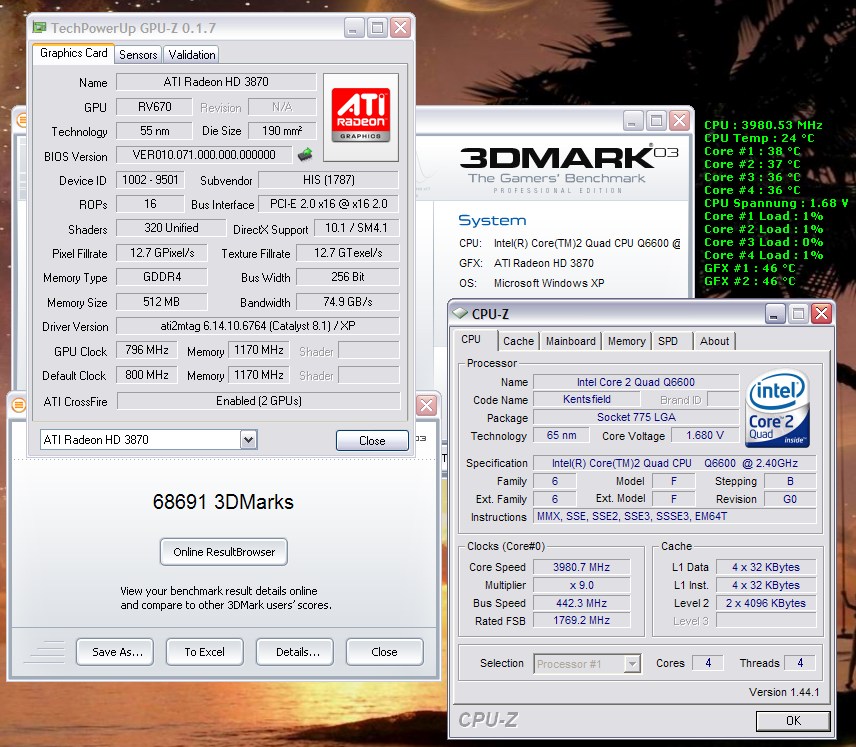
Task: Click the ATI CrossFire value Enabled (2 GPUs)
Action: [x=259, y=401]
